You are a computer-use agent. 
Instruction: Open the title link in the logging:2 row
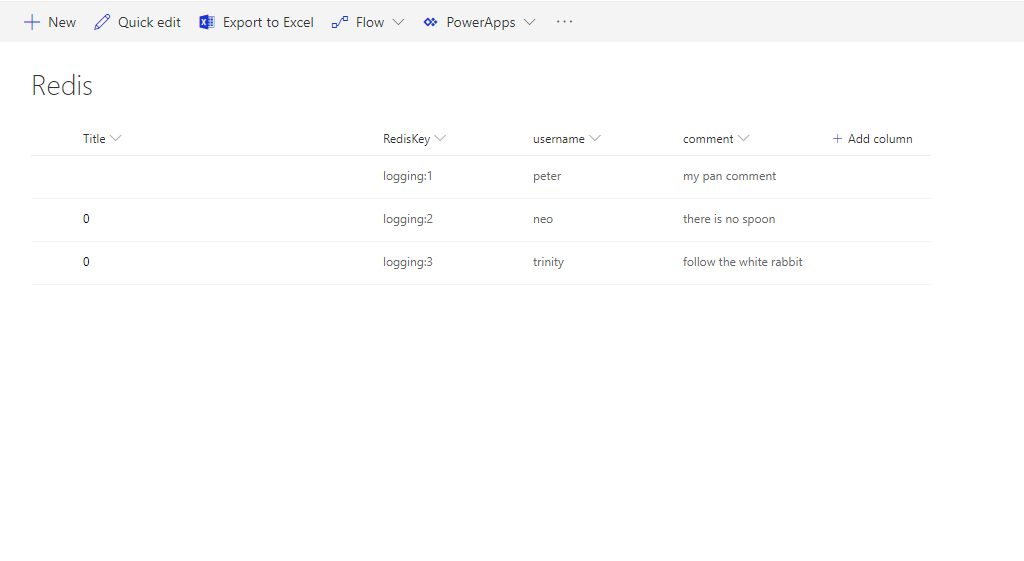(x=86, y=219)
